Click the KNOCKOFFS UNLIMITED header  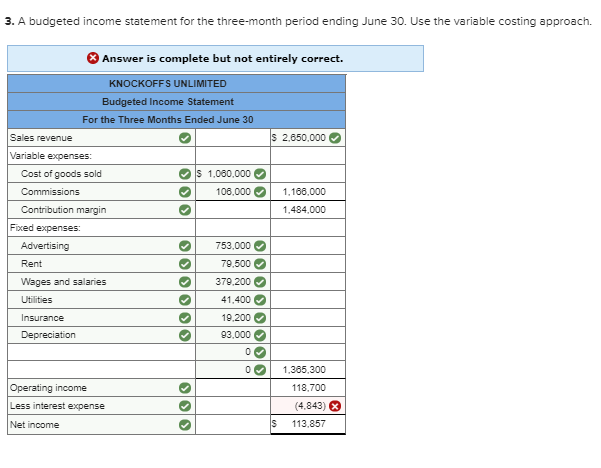tap(176, 84)
